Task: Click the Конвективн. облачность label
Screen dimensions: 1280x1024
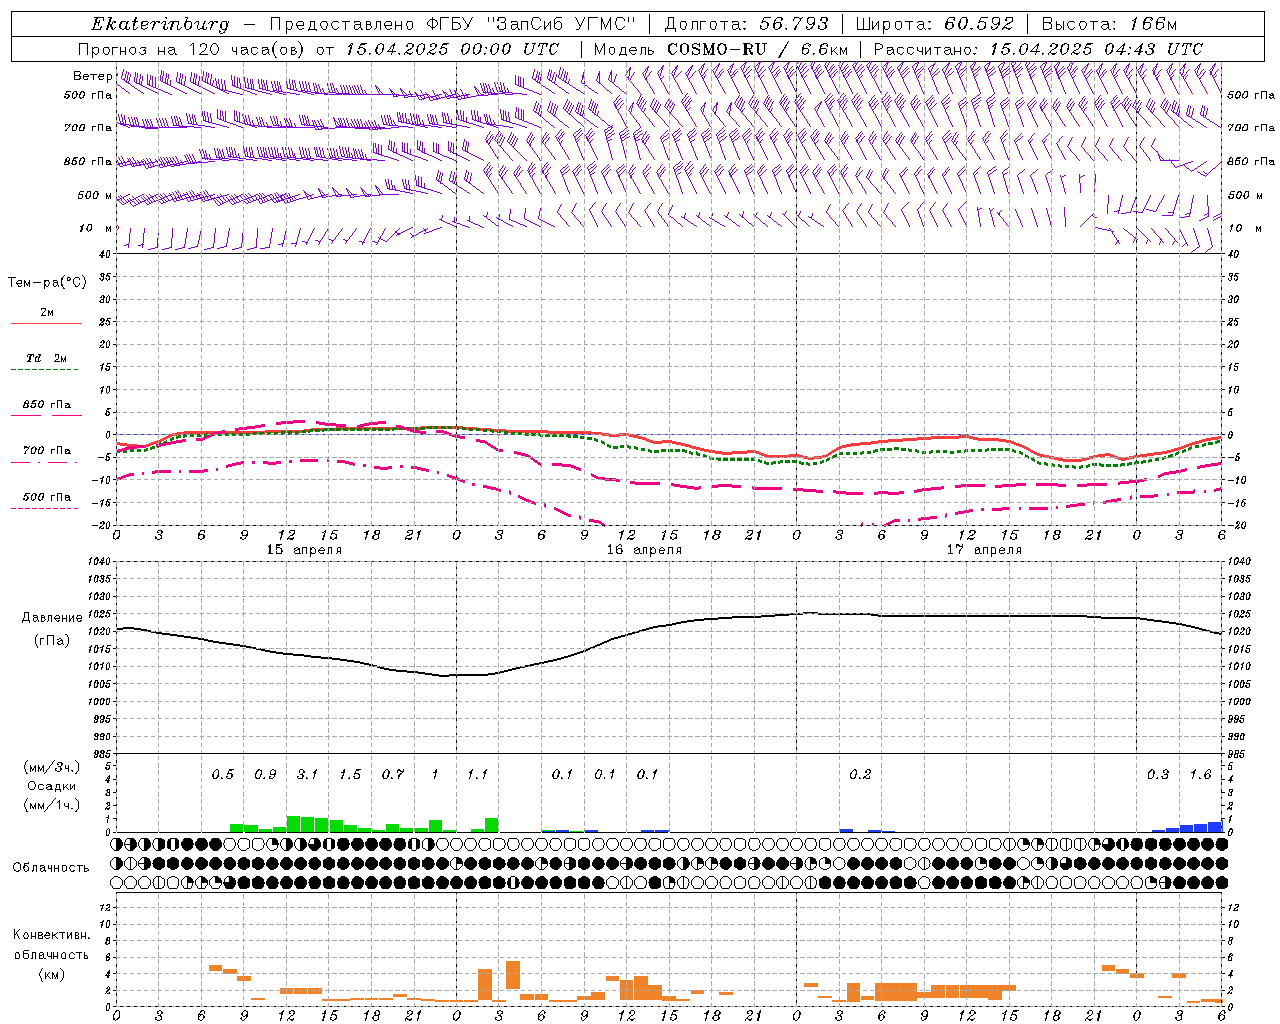Action: pyautogui.click(x=51, y=945)
